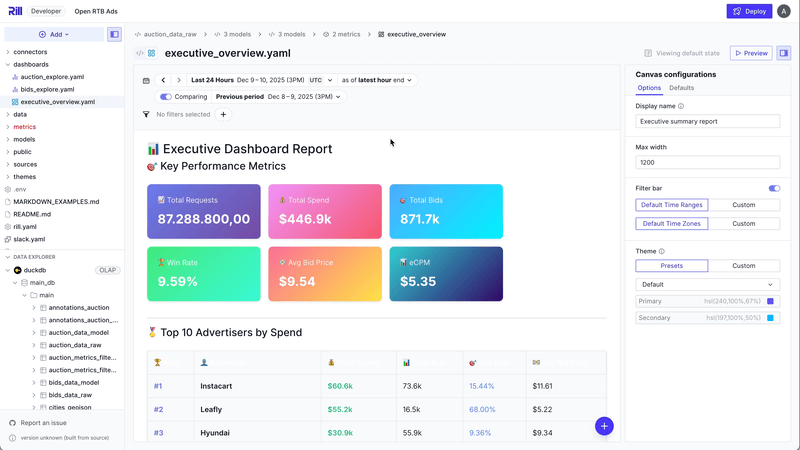Go to previous time range arrow
This screenshot has width=800, height=450.
coord(163,80)
